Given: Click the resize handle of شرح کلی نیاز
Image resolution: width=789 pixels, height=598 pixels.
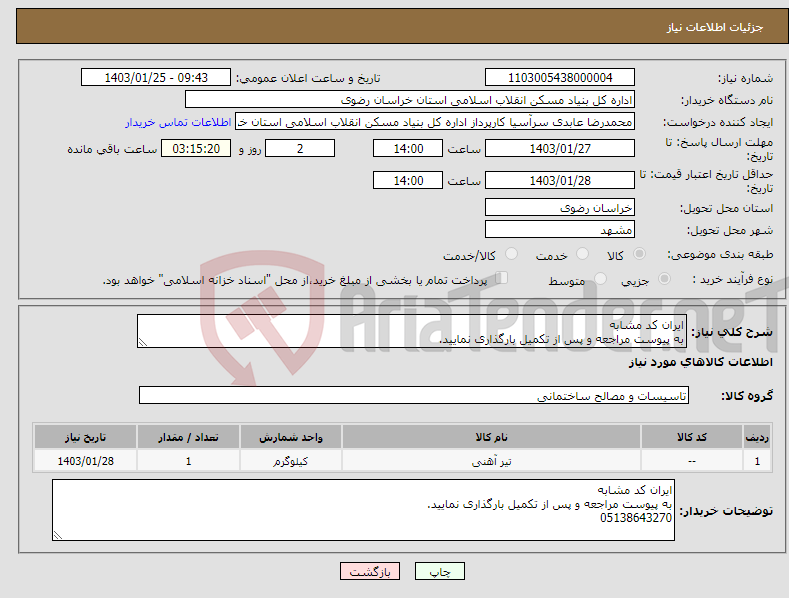Looking at the screenshot, I should point(143,342).
